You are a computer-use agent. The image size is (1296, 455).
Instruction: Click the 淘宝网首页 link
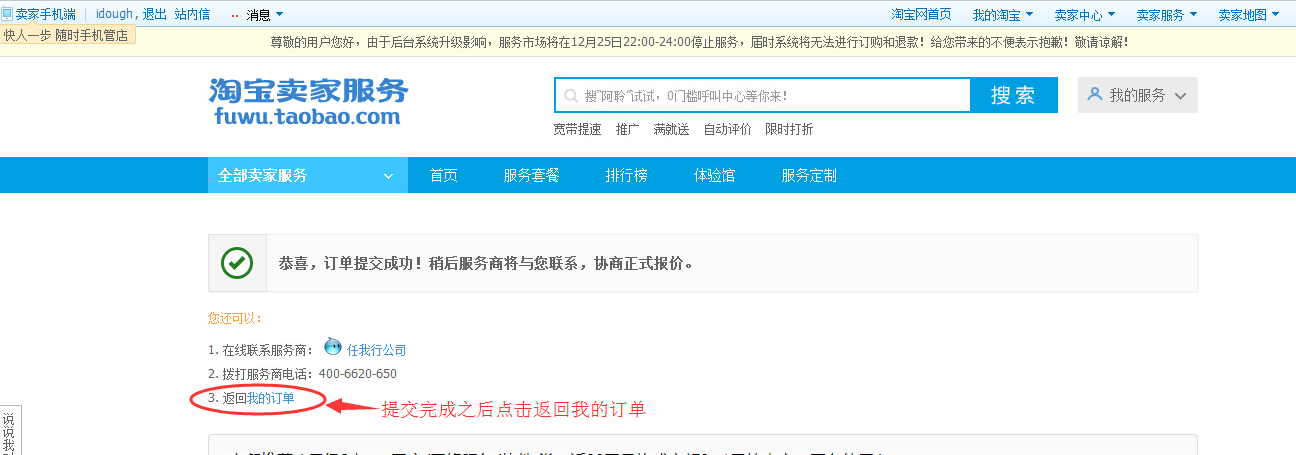(922, 14)
